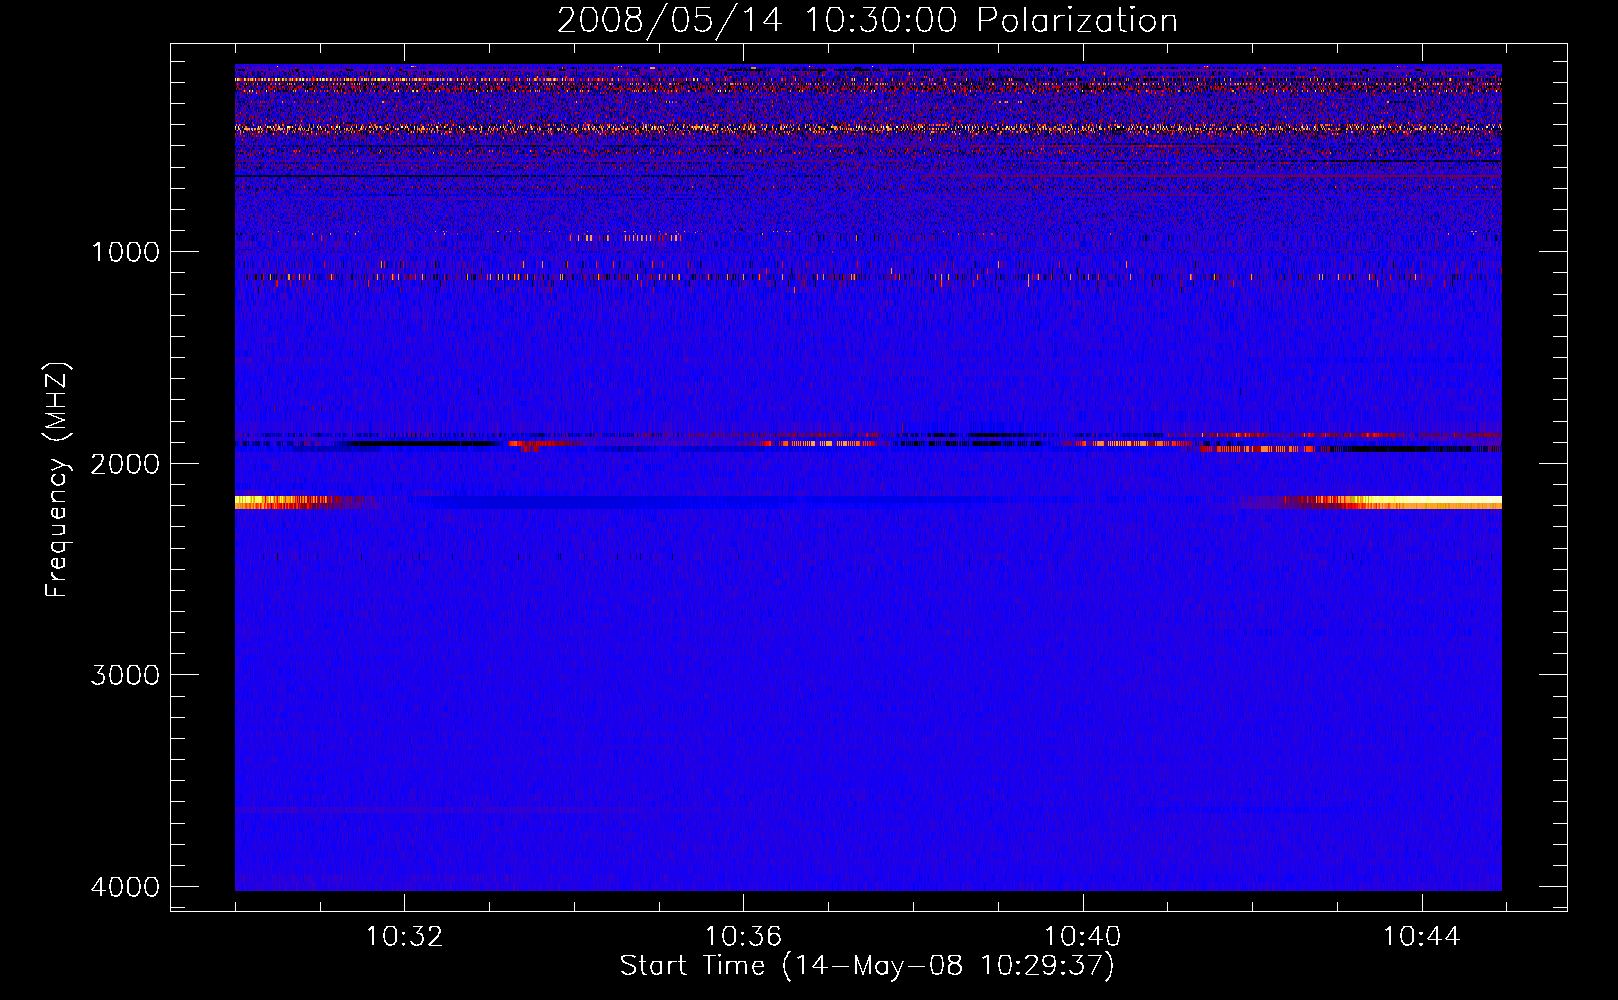Select the 'Frequency (MHZ)' axis label

click(57, 479)
